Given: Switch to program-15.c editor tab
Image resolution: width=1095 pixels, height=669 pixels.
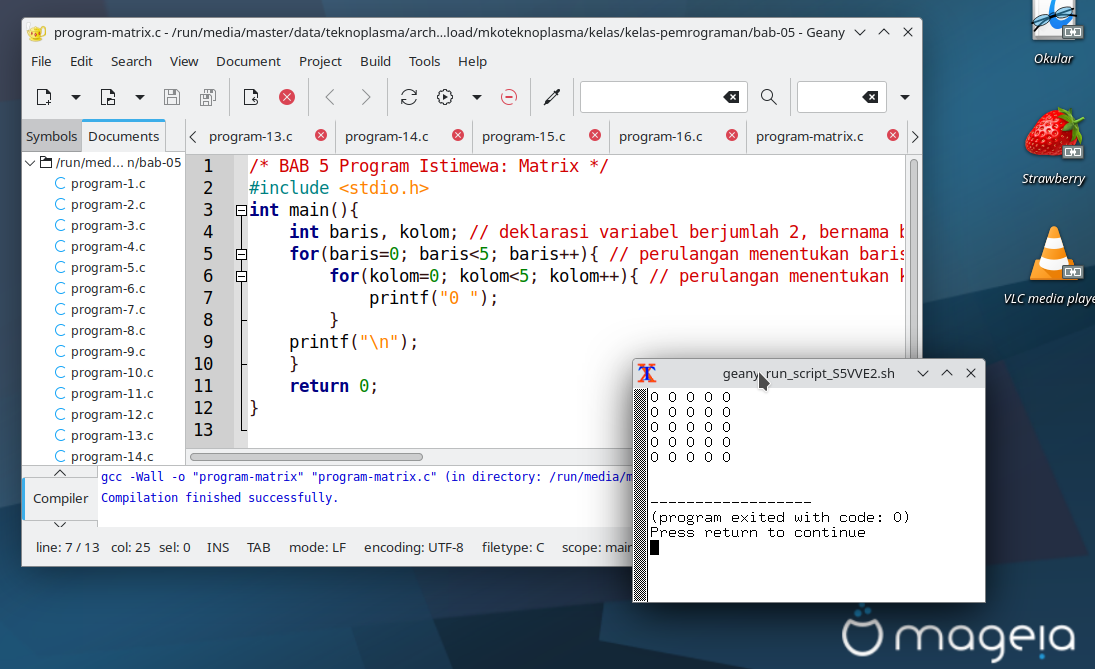Looking at the screenshot, I should tap(524, 136).
